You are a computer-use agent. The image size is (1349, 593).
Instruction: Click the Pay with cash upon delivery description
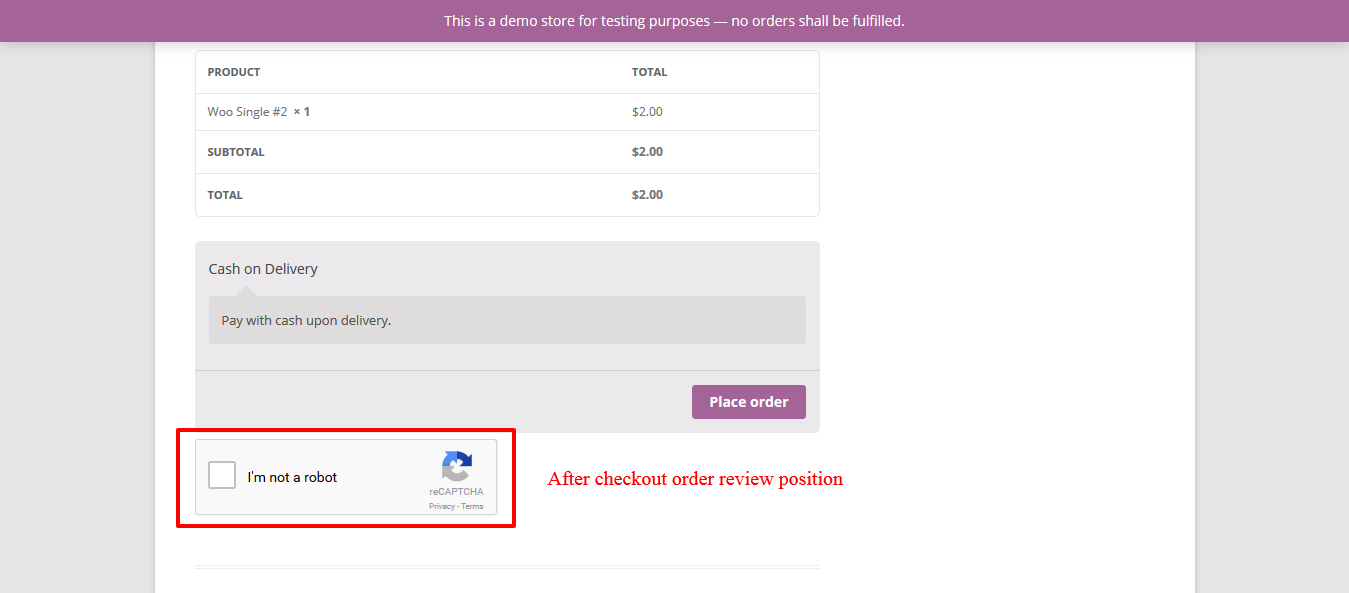pos(306,321)
